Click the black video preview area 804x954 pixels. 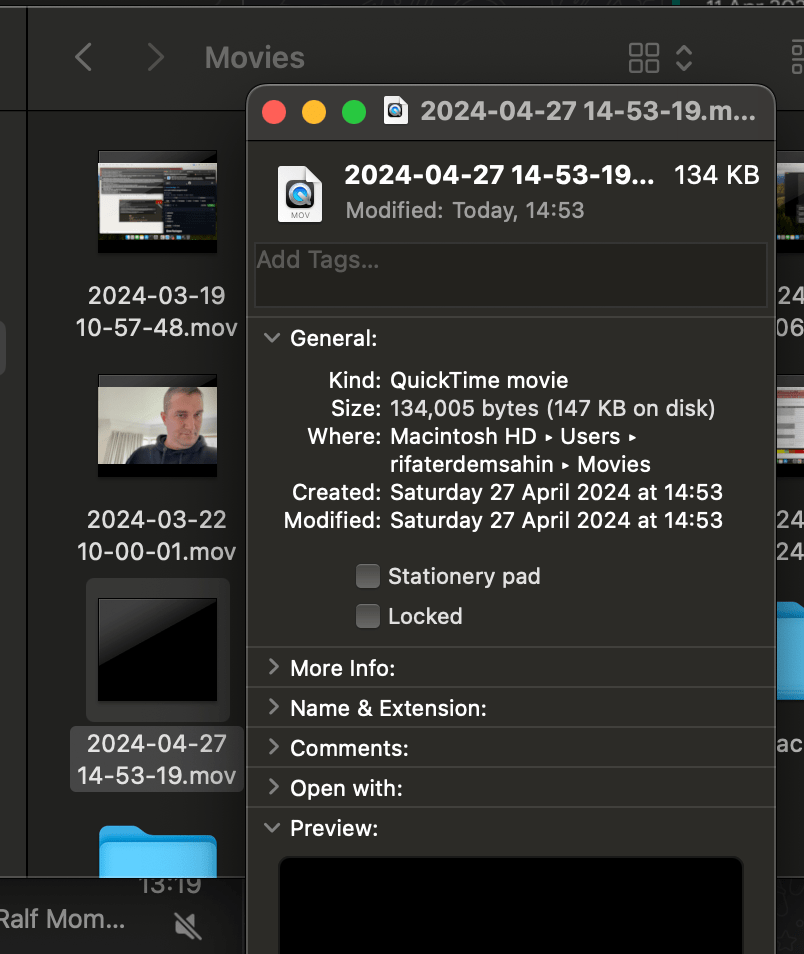(x=511, y=905)
